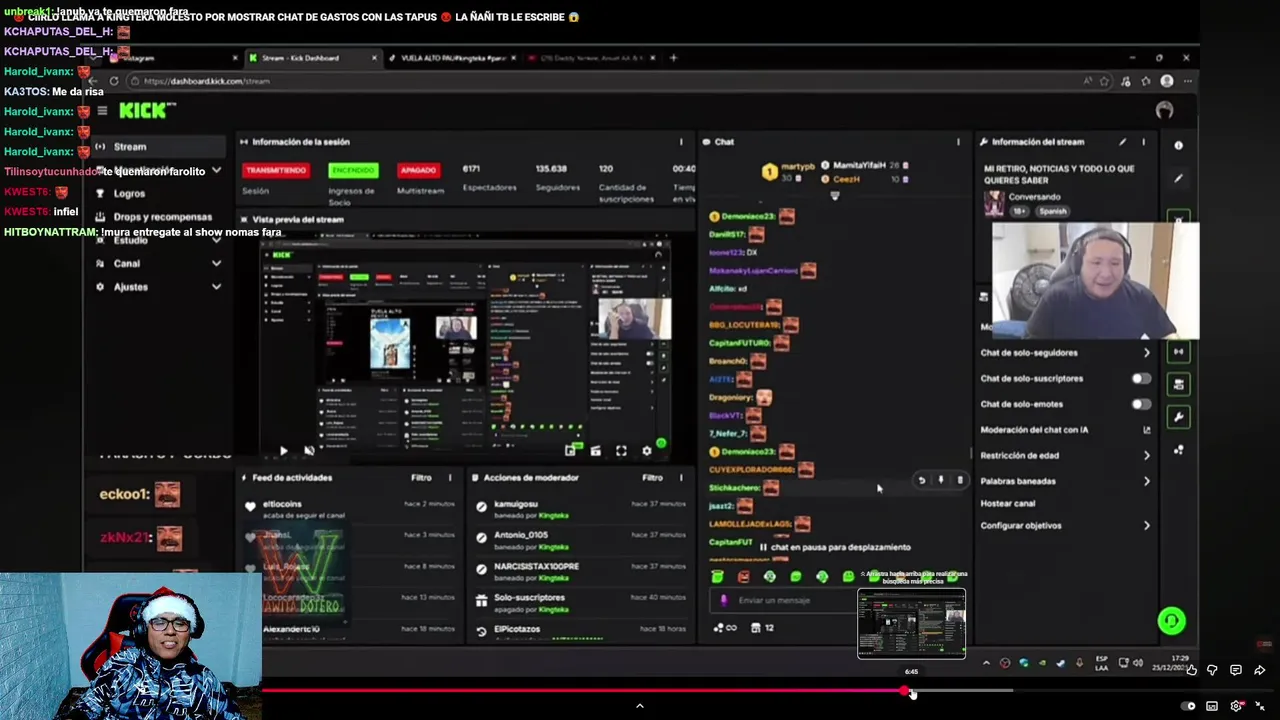Pin the hovered chat message
Viewport: 1280px width, 720px height.
(941, 480)
